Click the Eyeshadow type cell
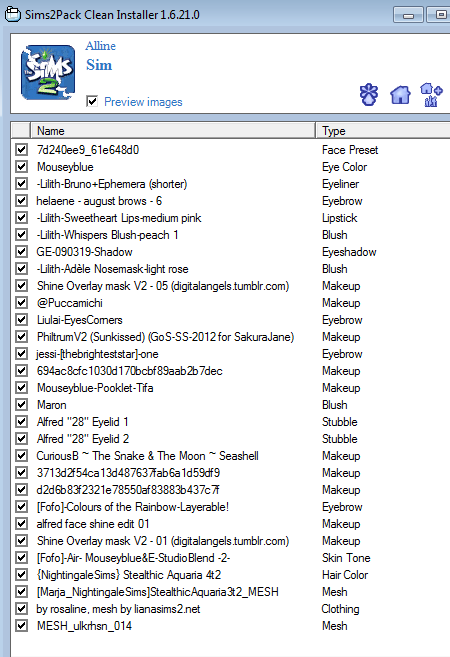This screenshot has width=450, height=657. [x=349, y=251]
